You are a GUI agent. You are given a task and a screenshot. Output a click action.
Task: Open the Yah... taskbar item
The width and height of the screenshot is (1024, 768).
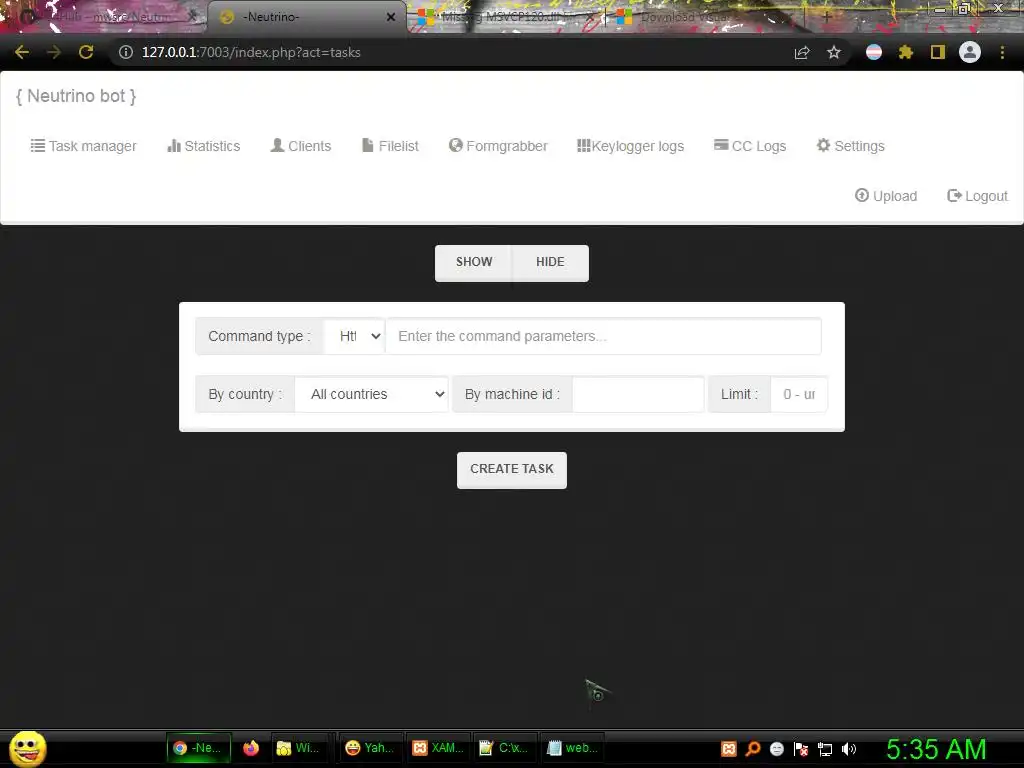(x=370, y=748)
